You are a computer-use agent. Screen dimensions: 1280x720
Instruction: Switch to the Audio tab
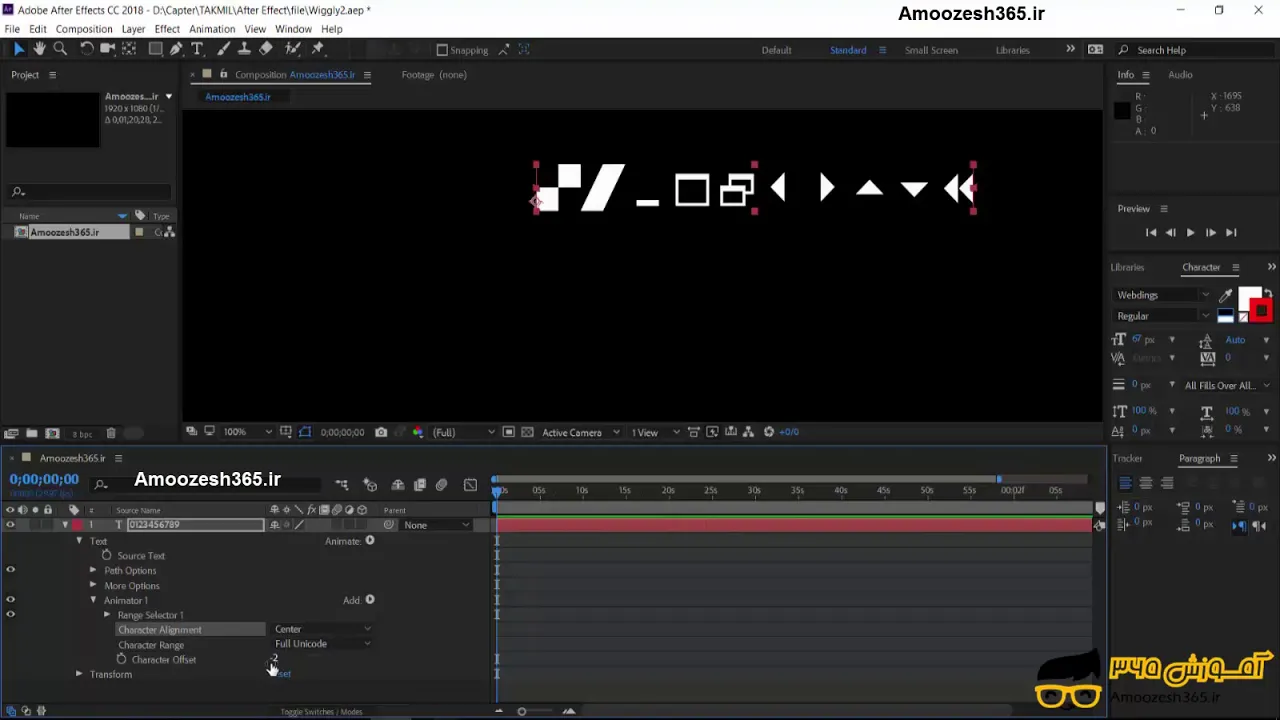1180,74
